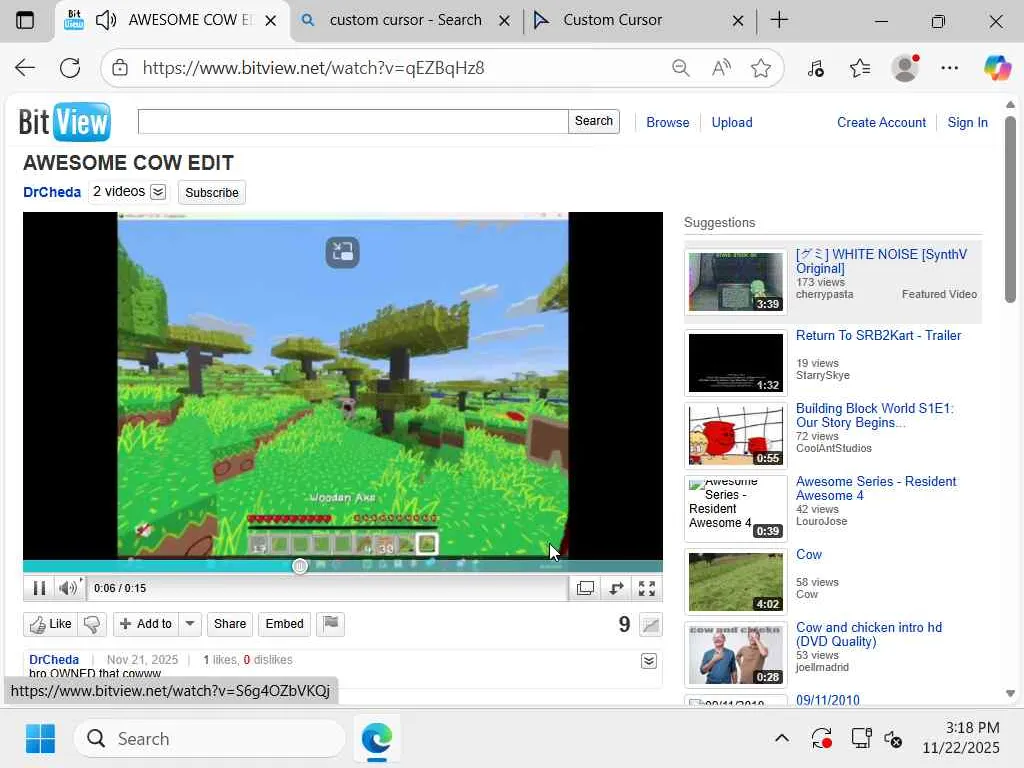Click the BitView Search button
The width and height of the screenshot is (1024, 768).
coord(594,121)
